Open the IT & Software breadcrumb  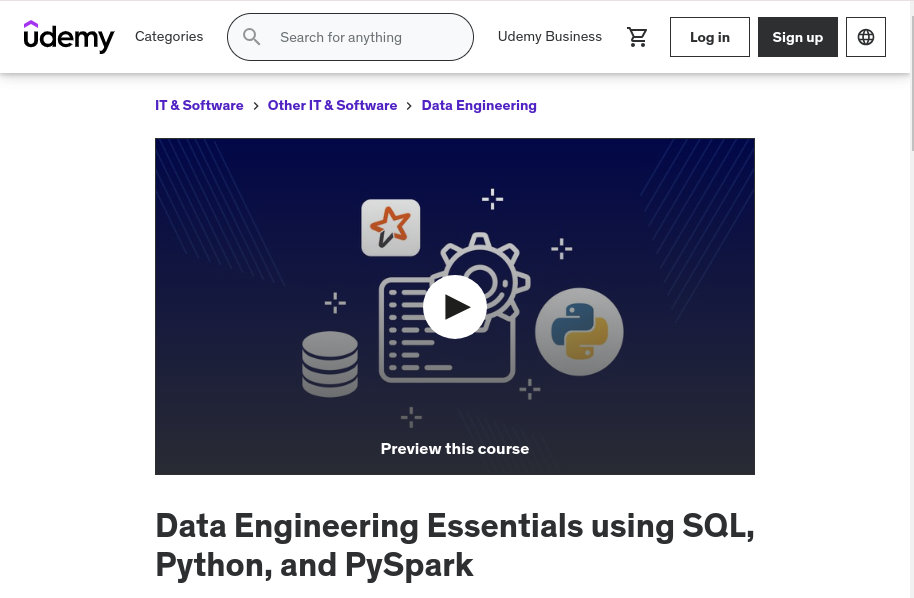click(x=199, y=105)
